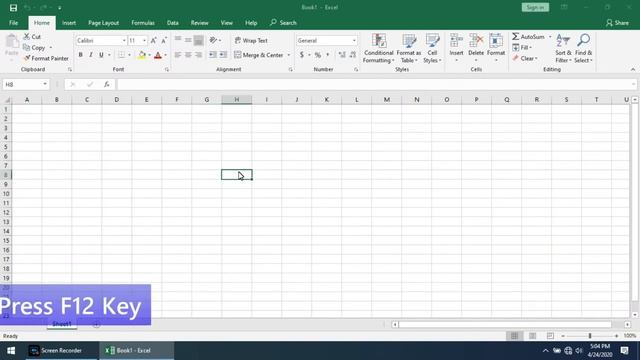Screen dimensions: 640x360
Task: Open the Format cells menu
Action: tap(496, 49)
